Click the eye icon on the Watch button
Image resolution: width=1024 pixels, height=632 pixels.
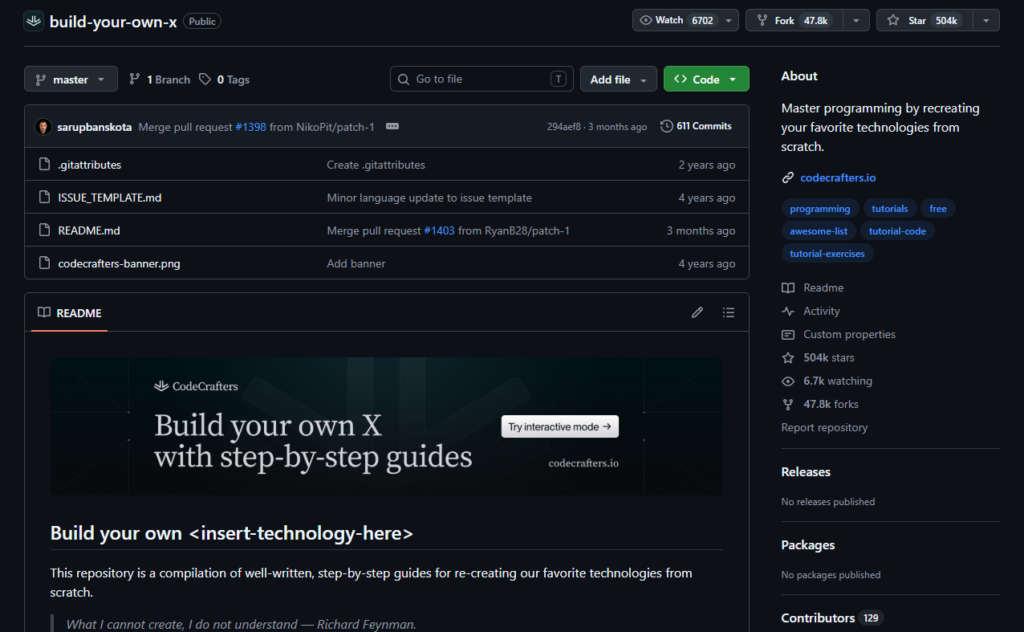click(645, 20)
